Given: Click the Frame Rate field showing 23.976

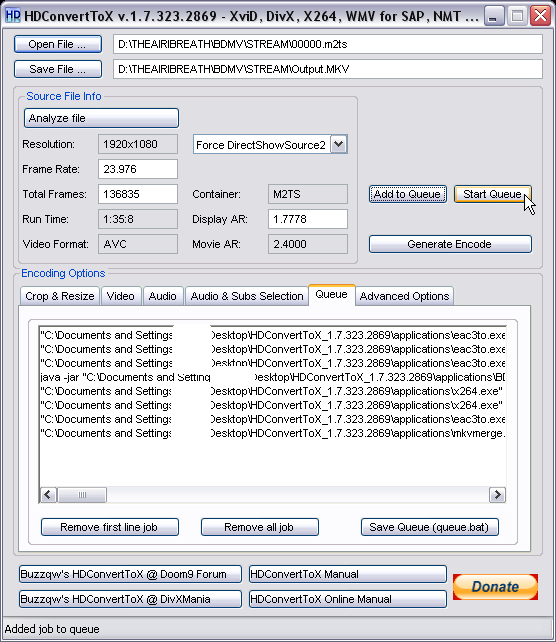Looking at the screenshot, I should point(138,169).
